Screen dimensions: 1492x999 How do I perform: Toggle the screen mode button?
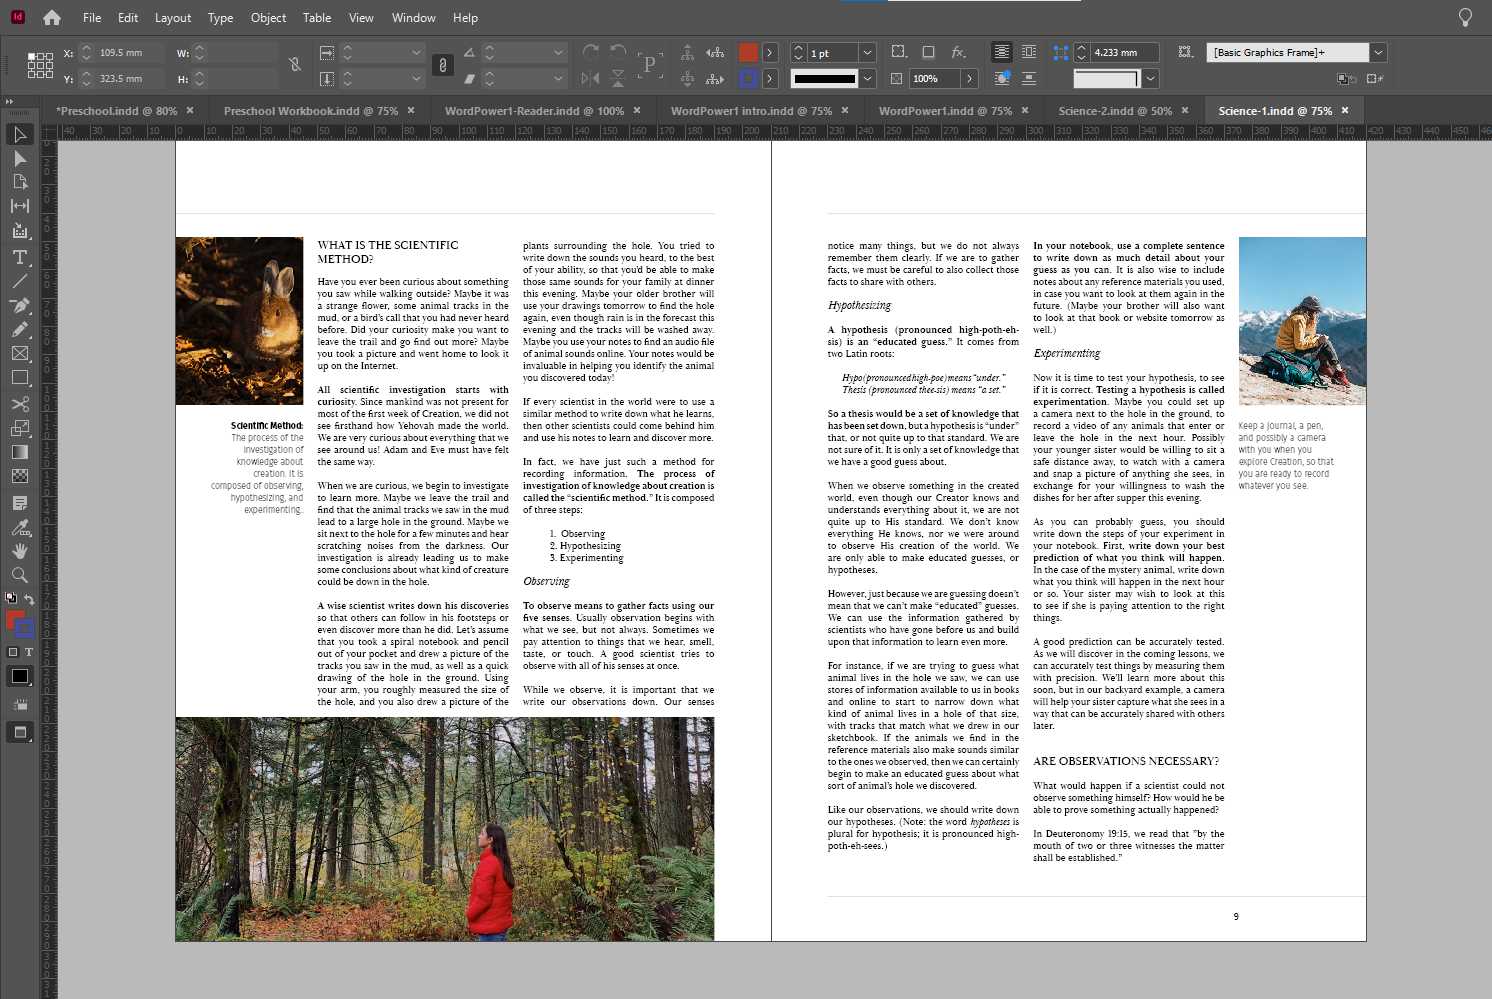click(19, 732)
